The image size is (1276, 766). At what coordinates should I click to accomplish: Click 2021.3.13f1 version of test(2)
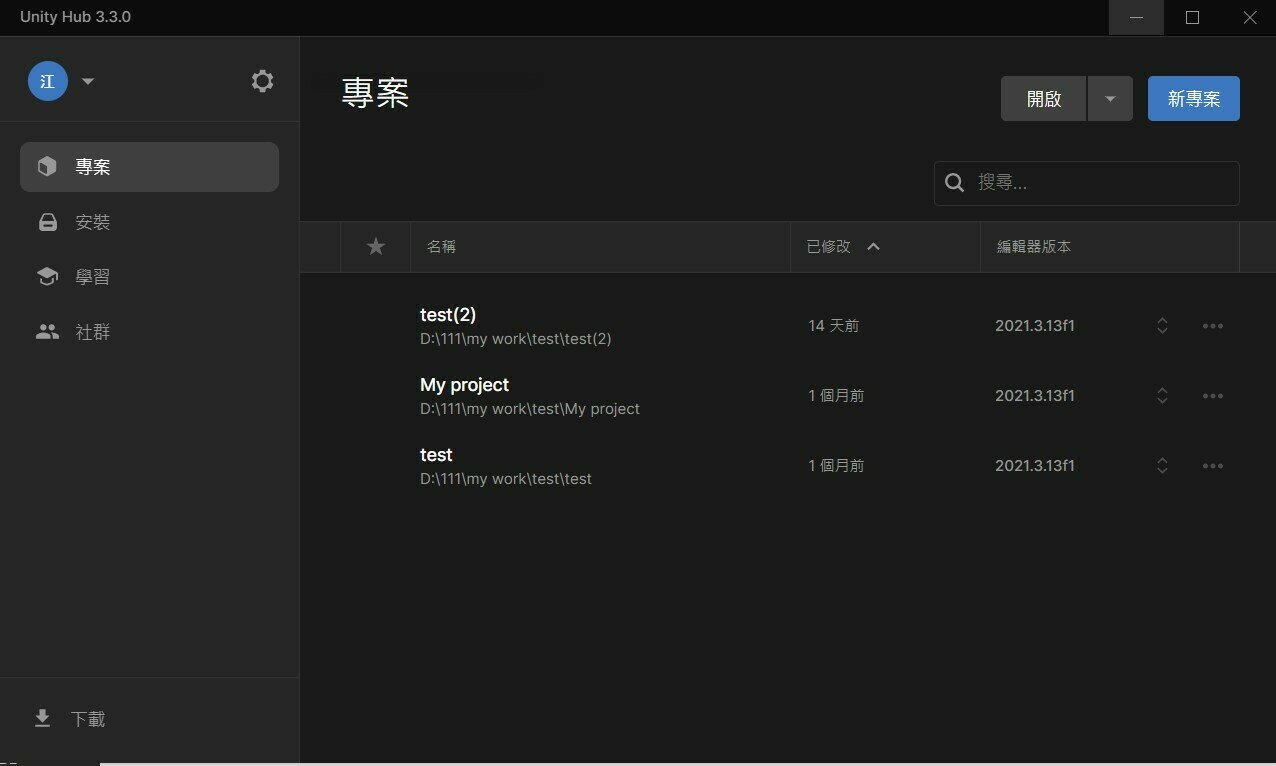coord(1035,326)
